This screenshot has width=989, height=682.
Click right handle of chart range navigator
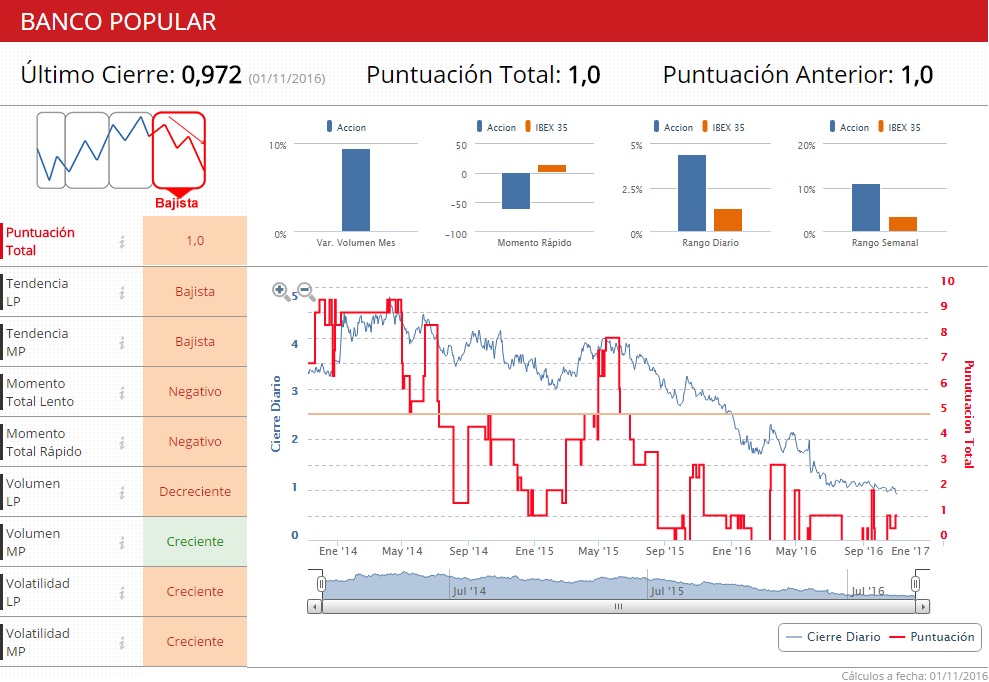(915, 584)
